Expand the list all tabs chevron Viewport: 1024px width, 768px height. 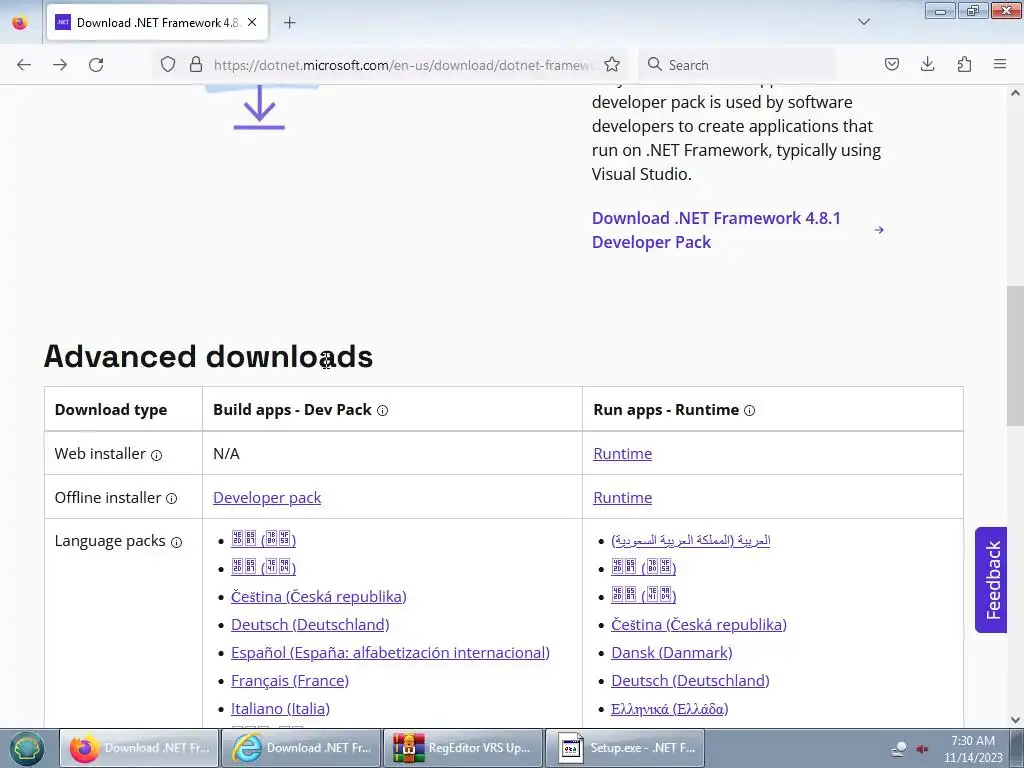863,22
